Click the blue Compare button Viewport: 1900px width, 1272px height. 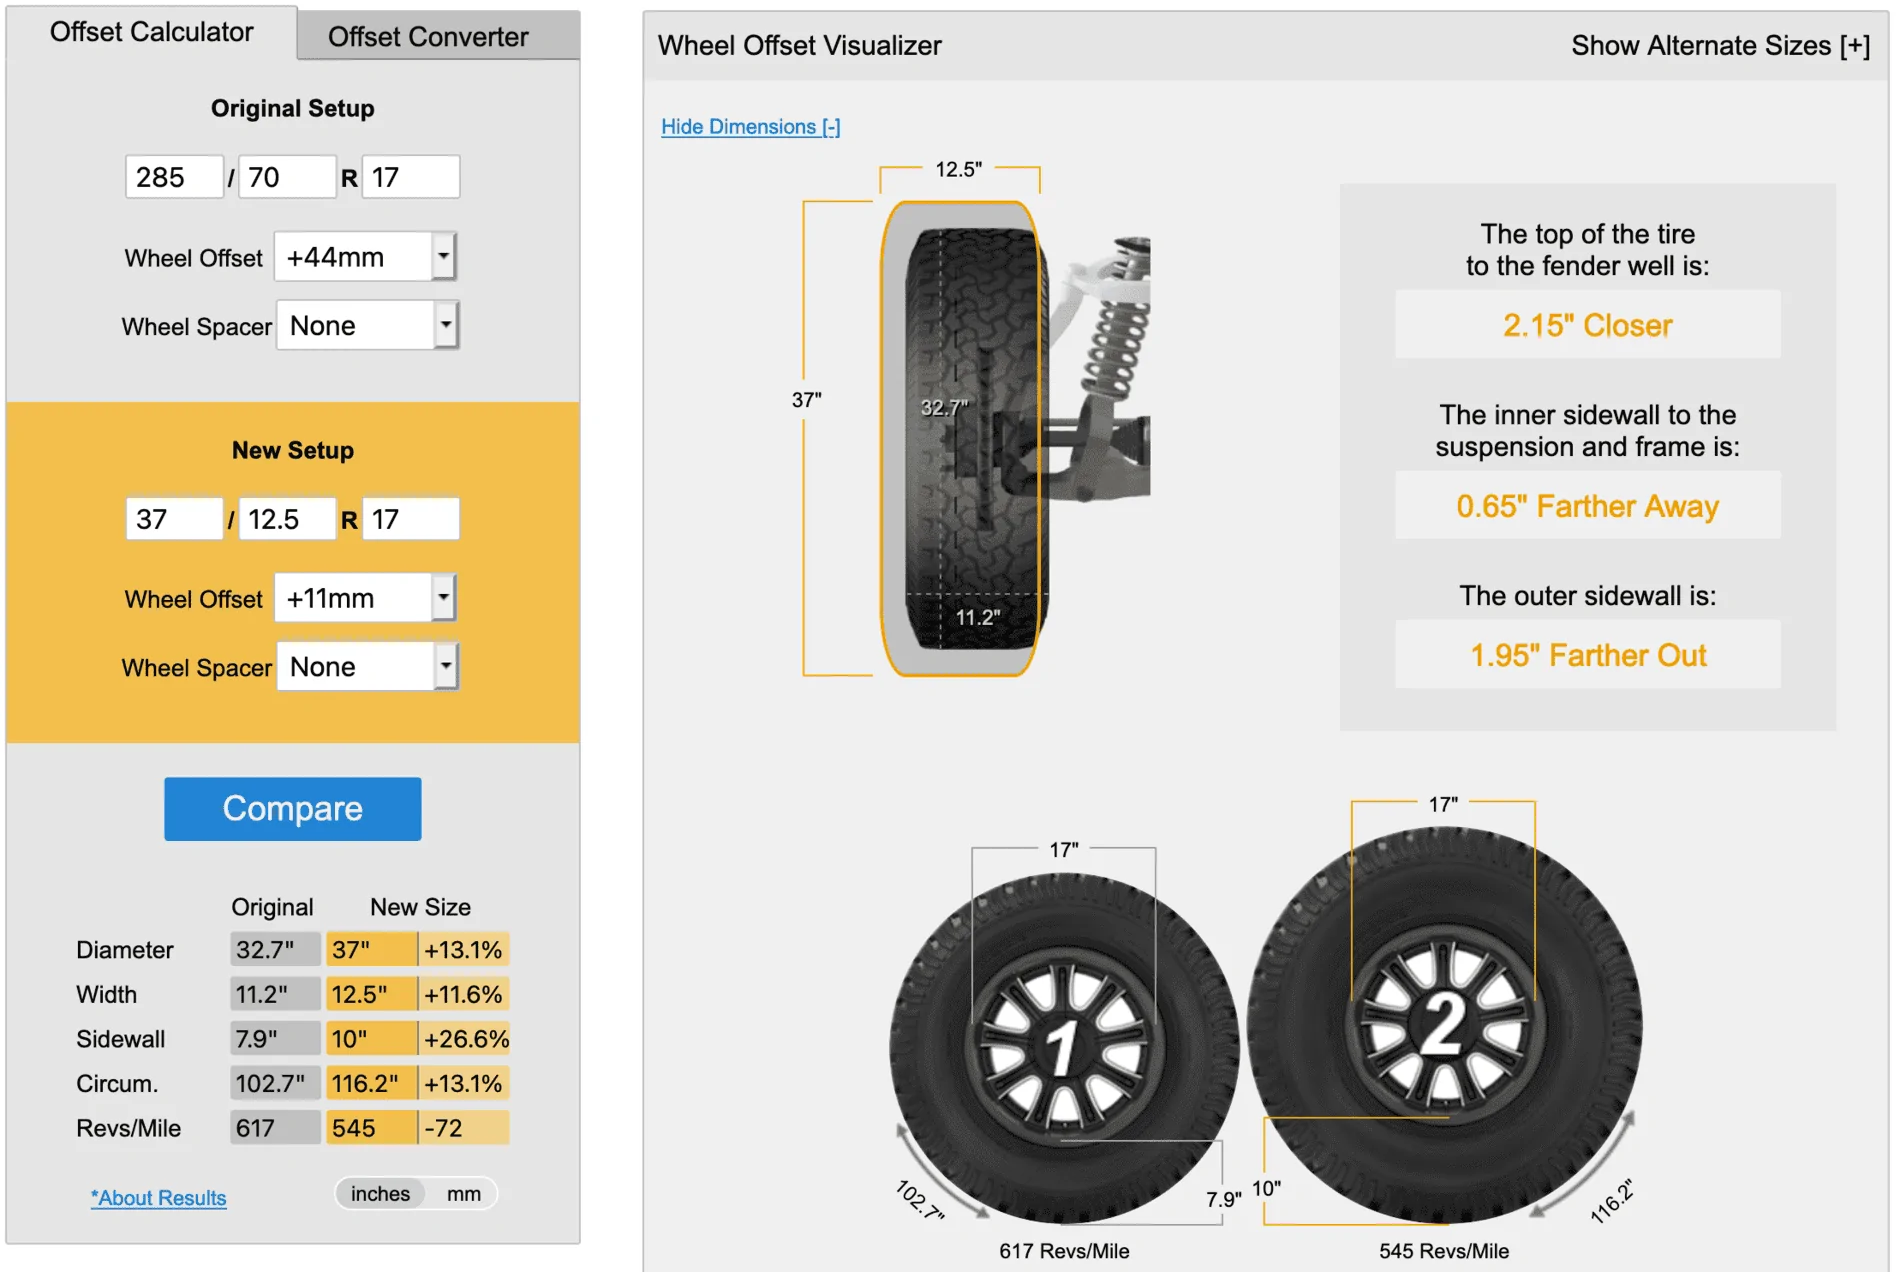click(293, 808)
